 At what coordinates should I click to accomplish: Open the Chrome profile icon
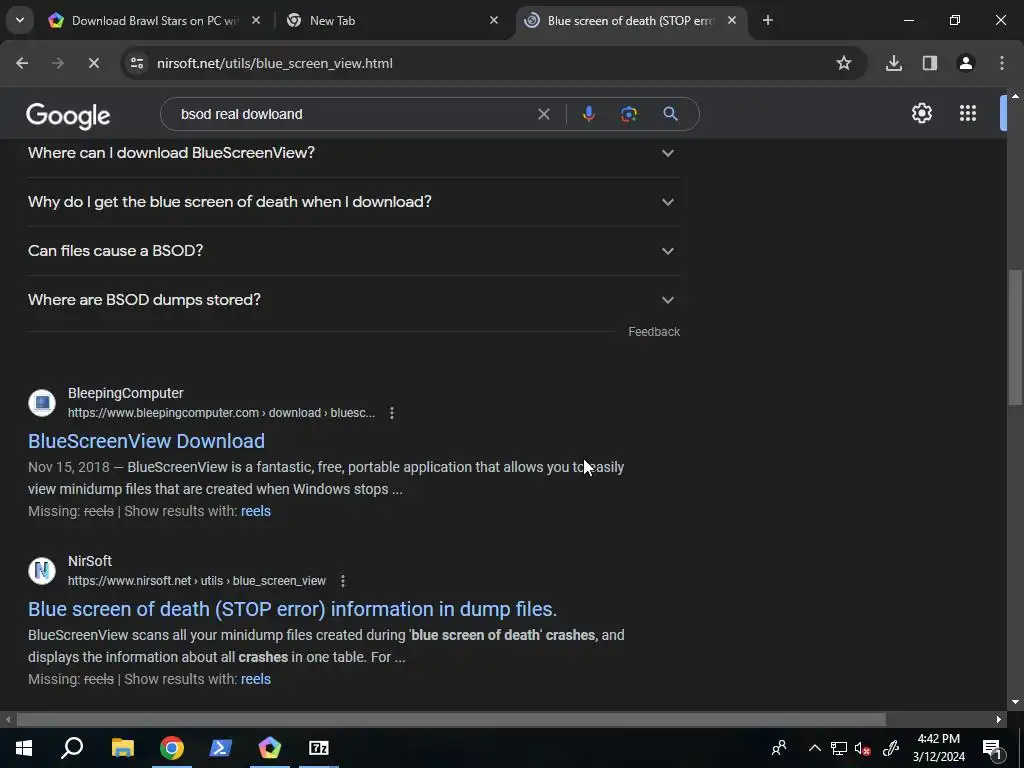pos(966,63)
